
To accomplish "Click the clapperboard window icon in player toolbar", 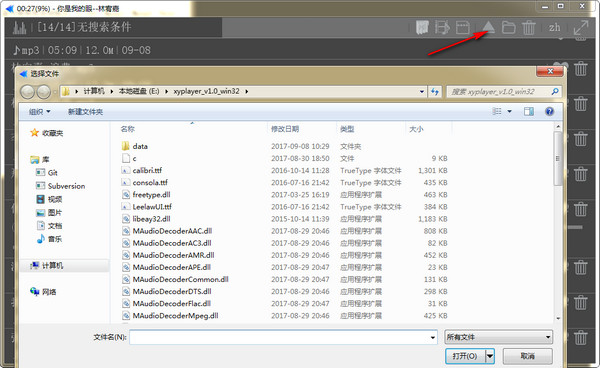I will (463, 28).
